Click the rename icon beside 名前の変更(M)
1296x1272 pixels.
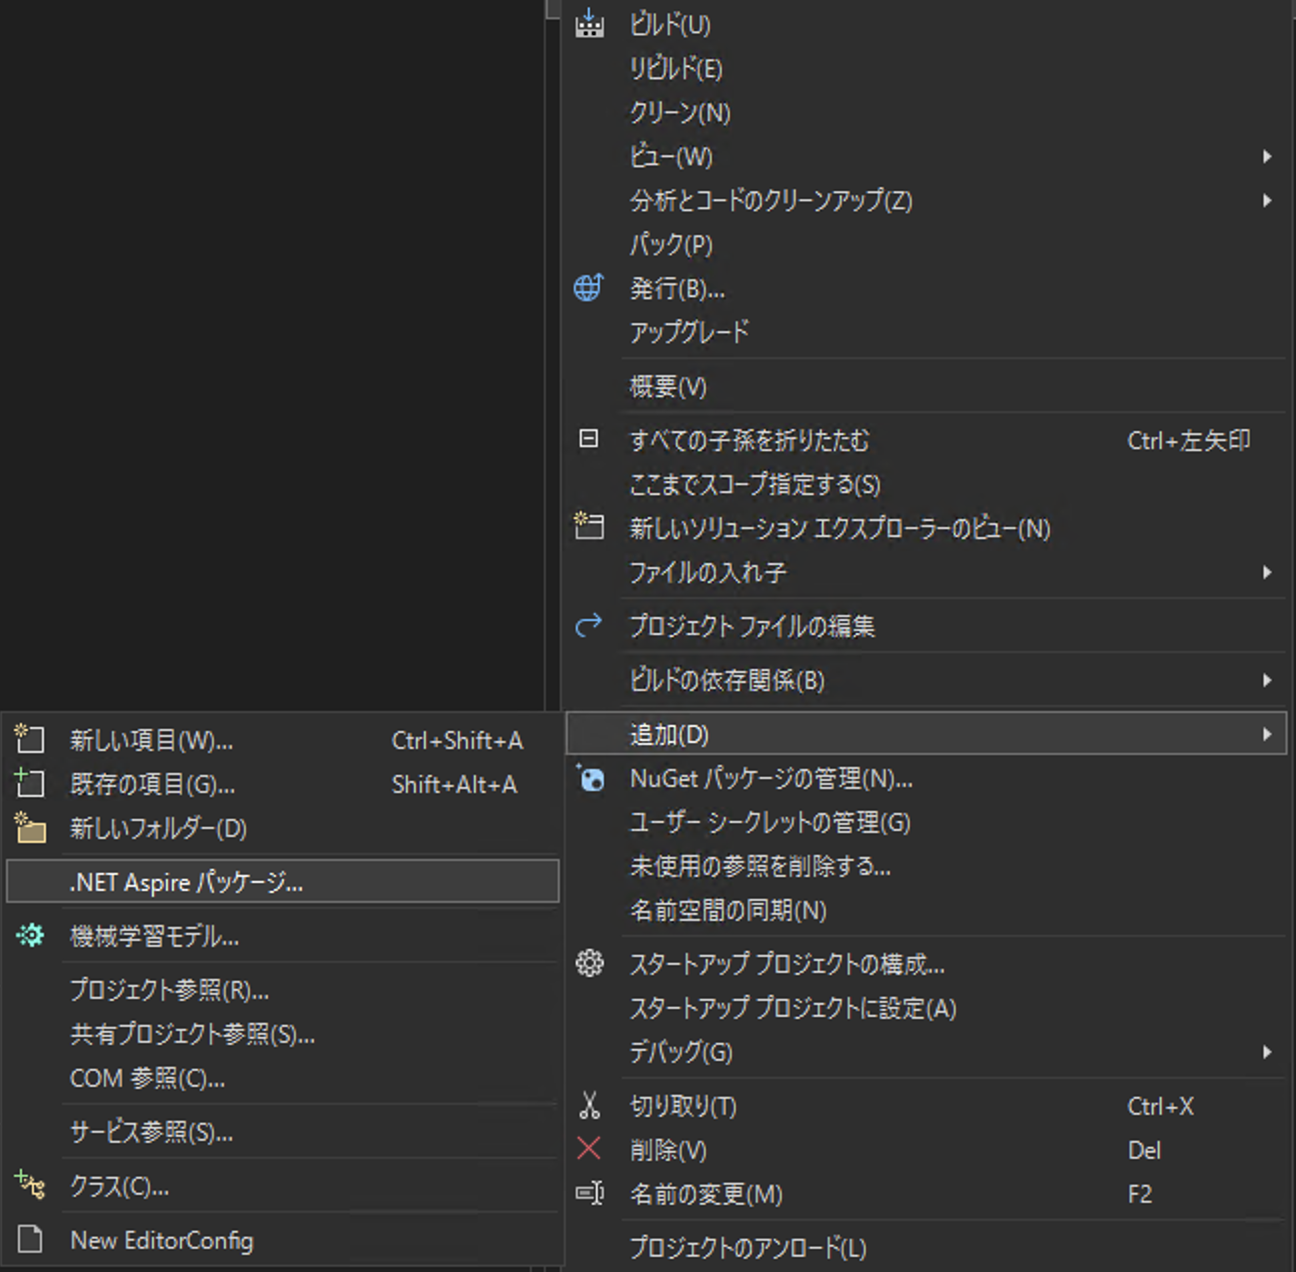click(590, 1193)
